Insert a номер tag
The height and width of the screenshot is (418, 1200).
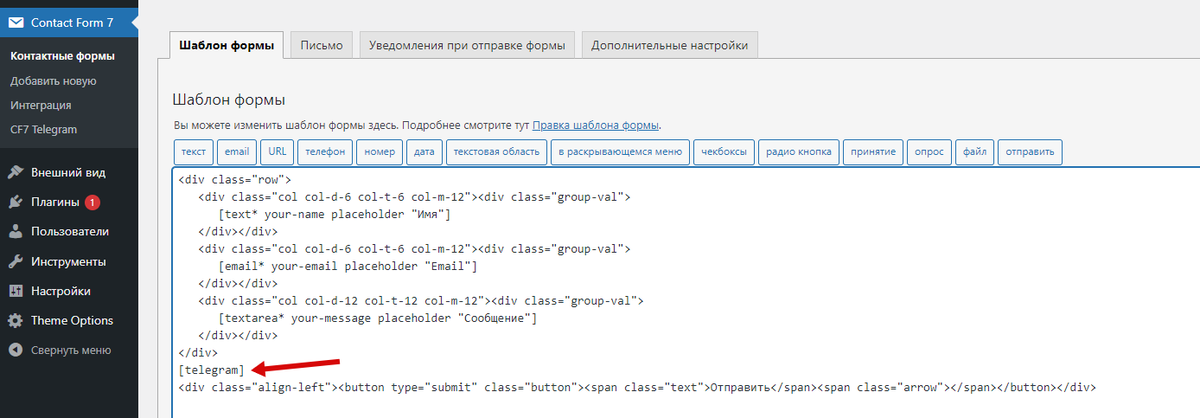point(380,152)
